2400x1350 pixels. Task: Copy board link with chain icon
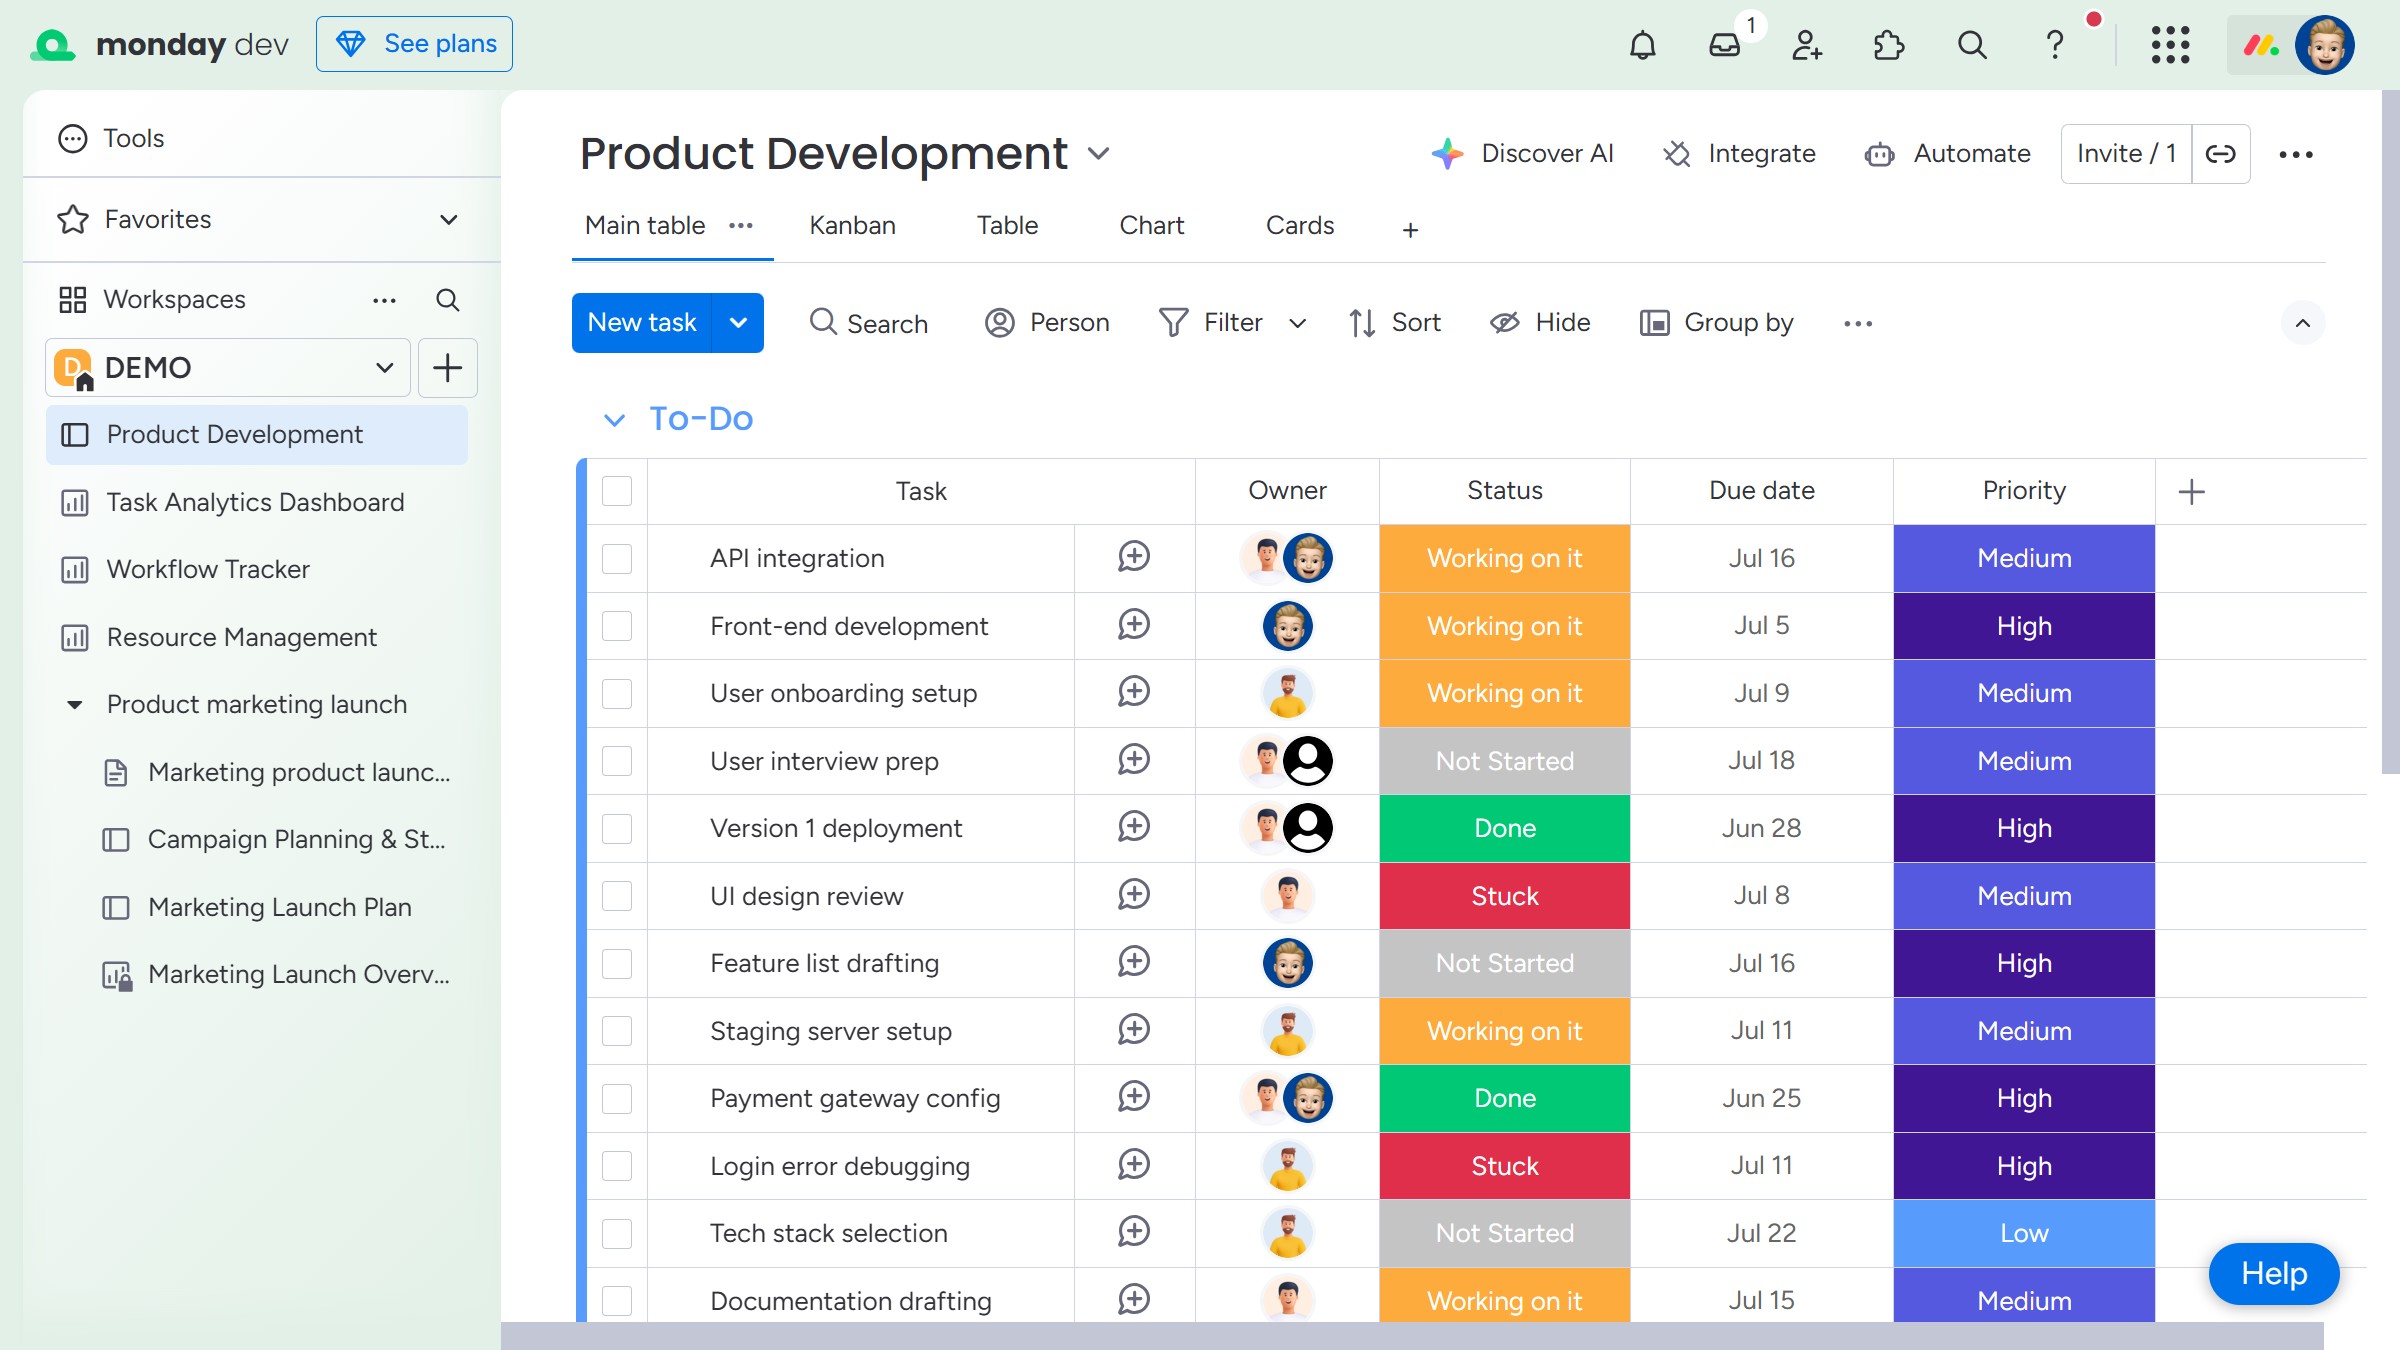point(2221,154)
